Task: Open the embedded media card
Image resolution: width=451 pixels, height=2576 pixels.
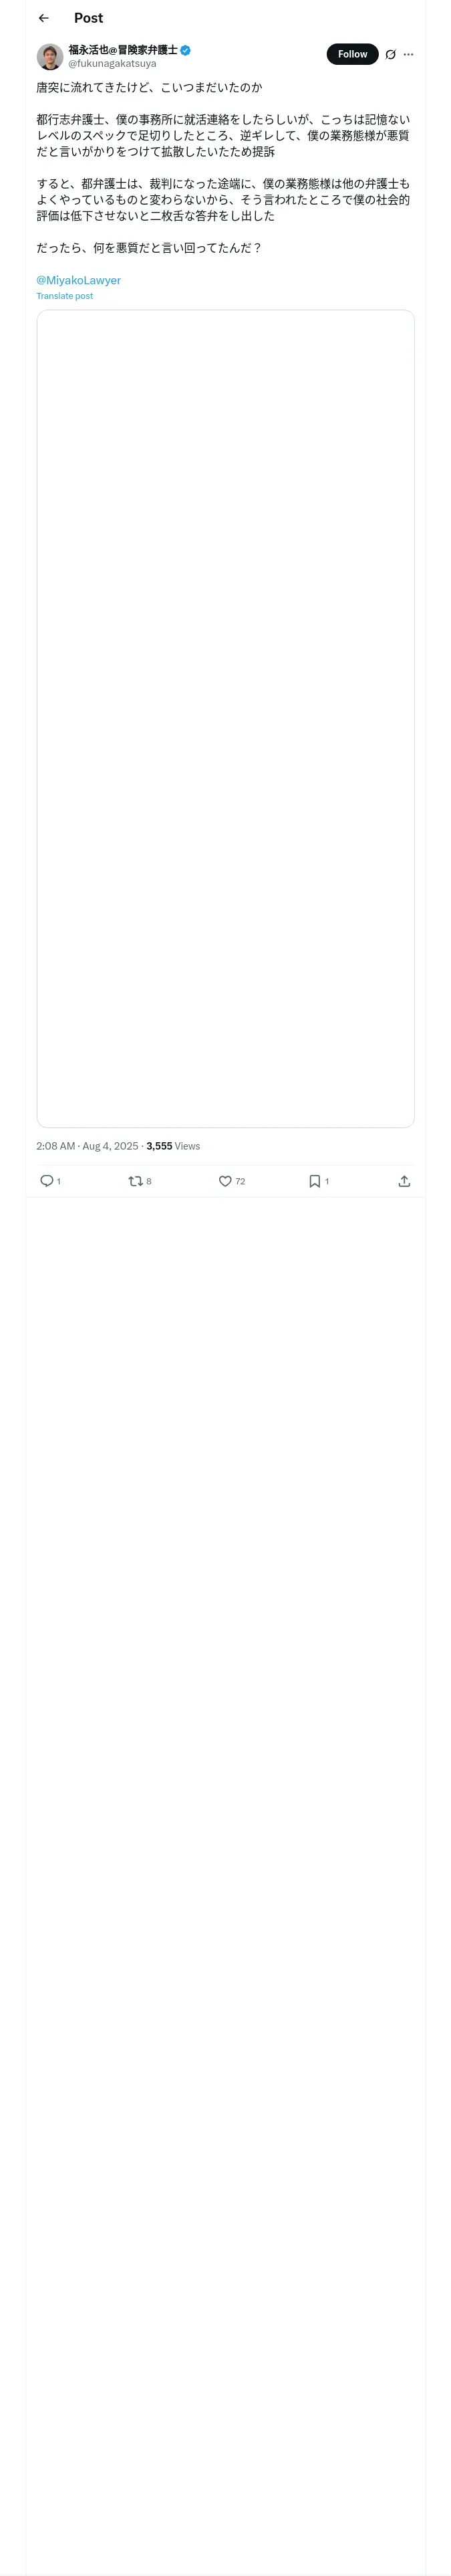Action: pos(225,718)
